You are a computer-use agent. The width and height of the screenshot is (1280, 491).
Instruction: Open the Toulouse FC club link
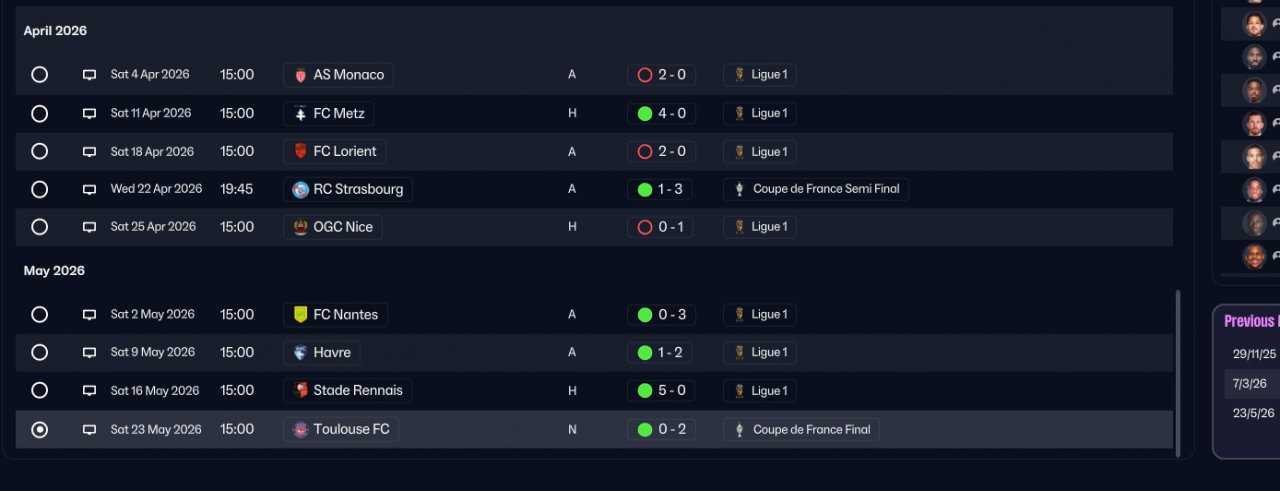pyautogui.click(x=351, y=430)
